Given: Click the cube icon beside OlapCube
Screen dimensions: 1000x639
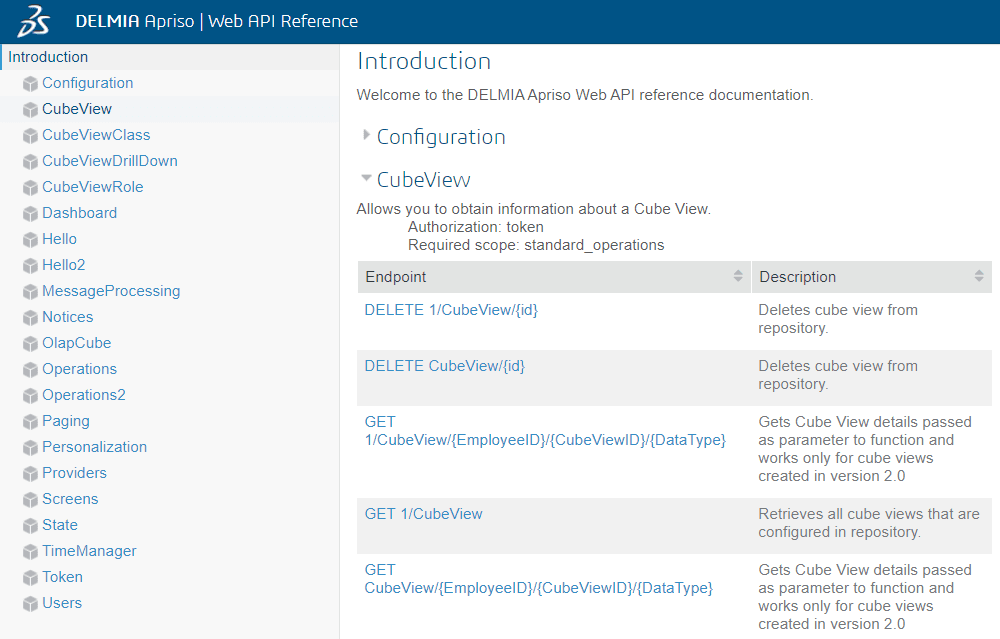Looking at the screenshot, I should pyautogui.click(x=30, y=344).
